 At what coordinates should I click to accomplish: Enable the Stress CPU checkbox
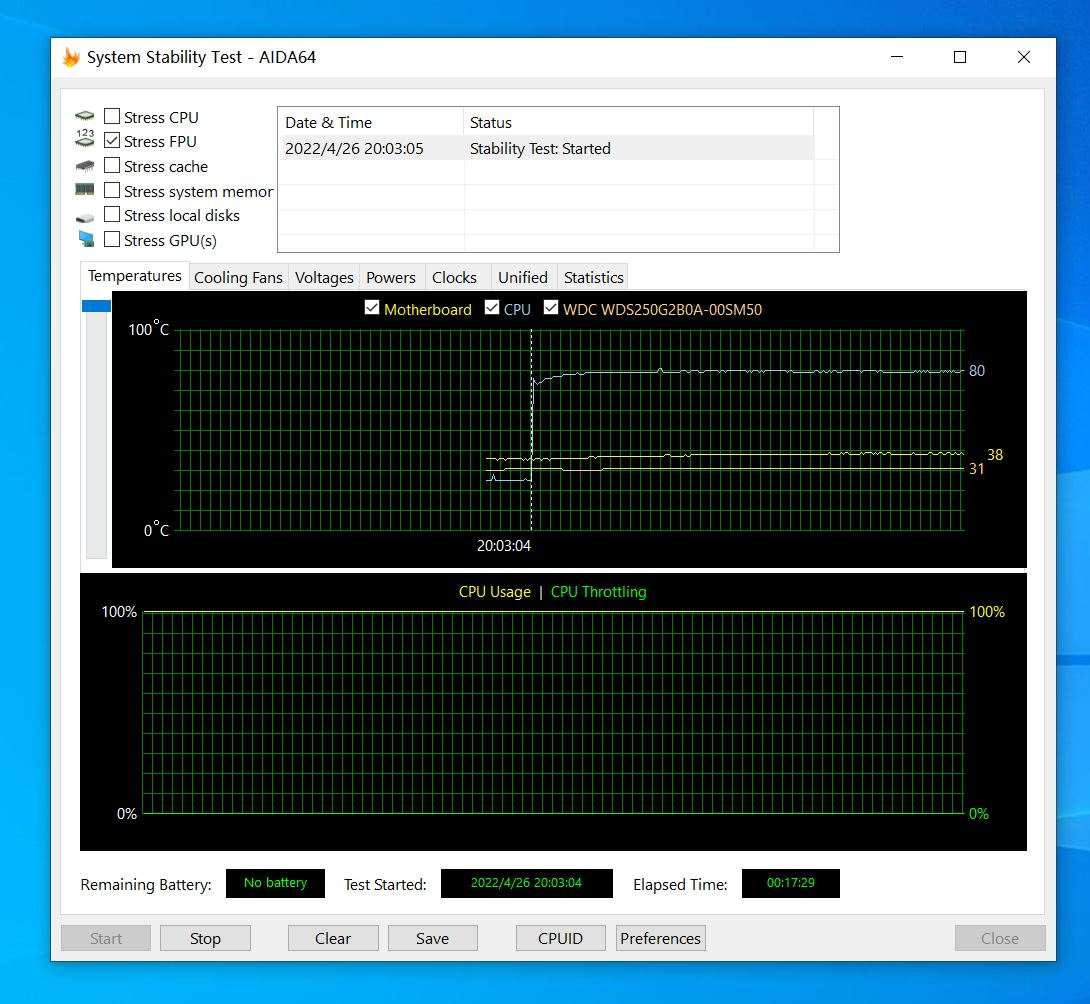point(112,117)
